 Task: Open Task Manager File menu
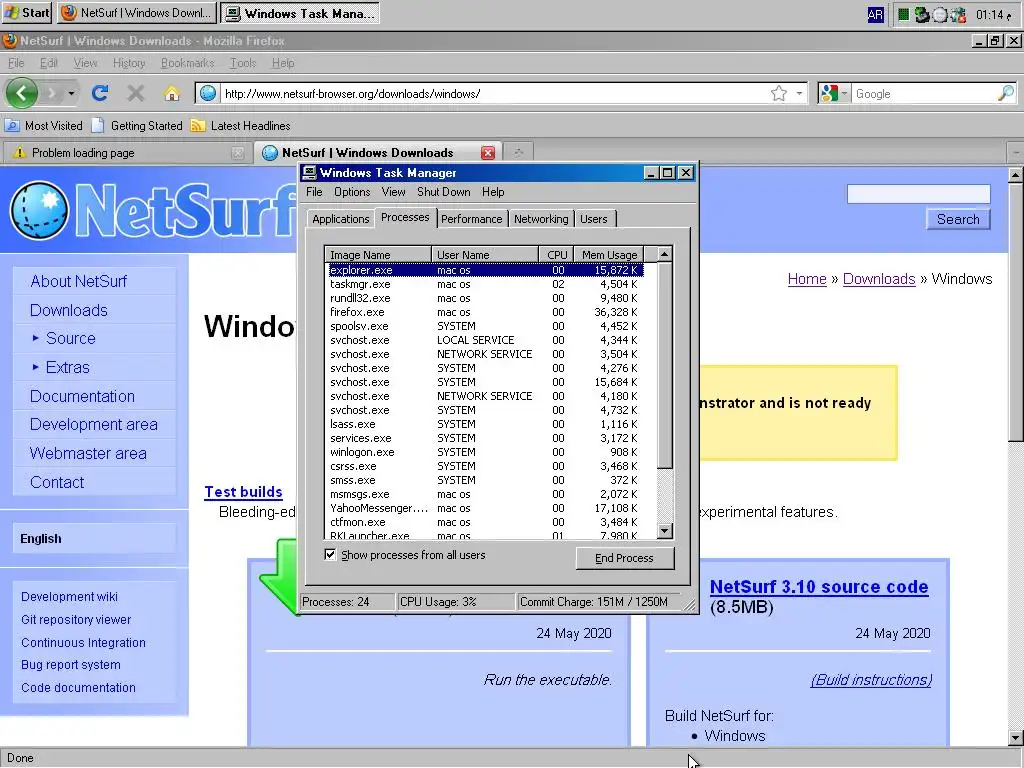(x=314, y=192)
